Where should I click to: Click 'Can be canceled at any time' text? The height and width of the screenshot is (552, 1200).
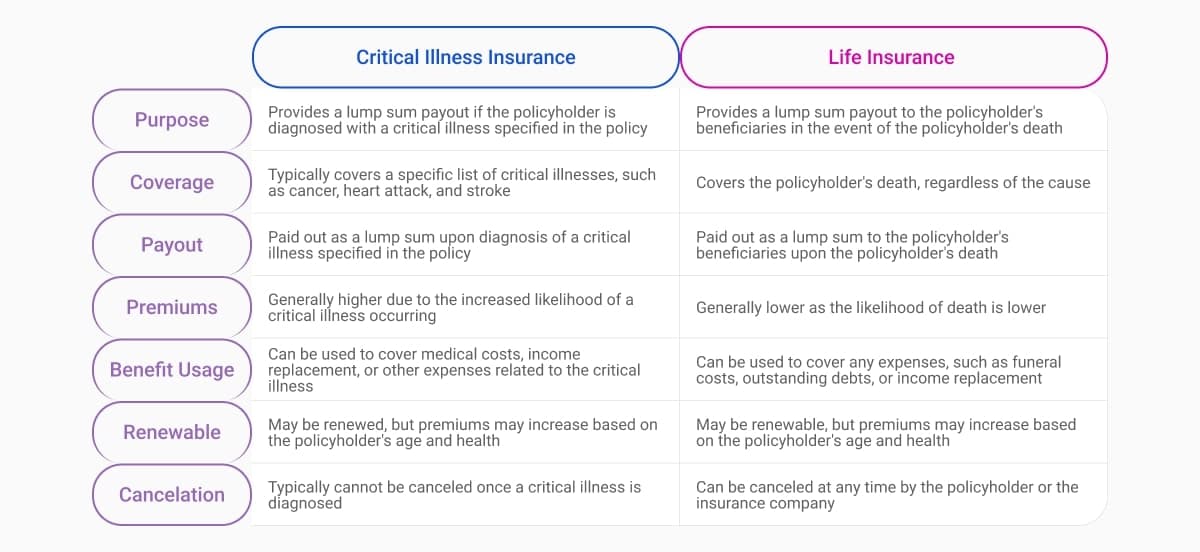pos(886,495)
